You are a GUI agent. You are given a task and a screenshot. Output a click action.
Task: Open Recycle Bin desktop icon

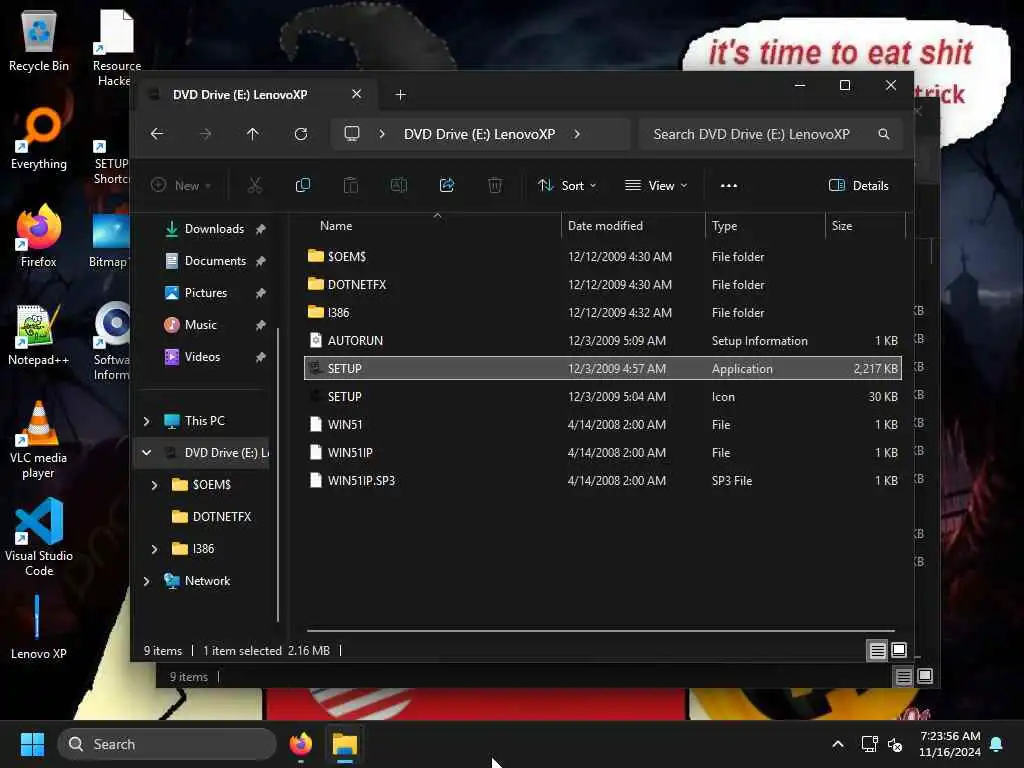coord(39,42)
